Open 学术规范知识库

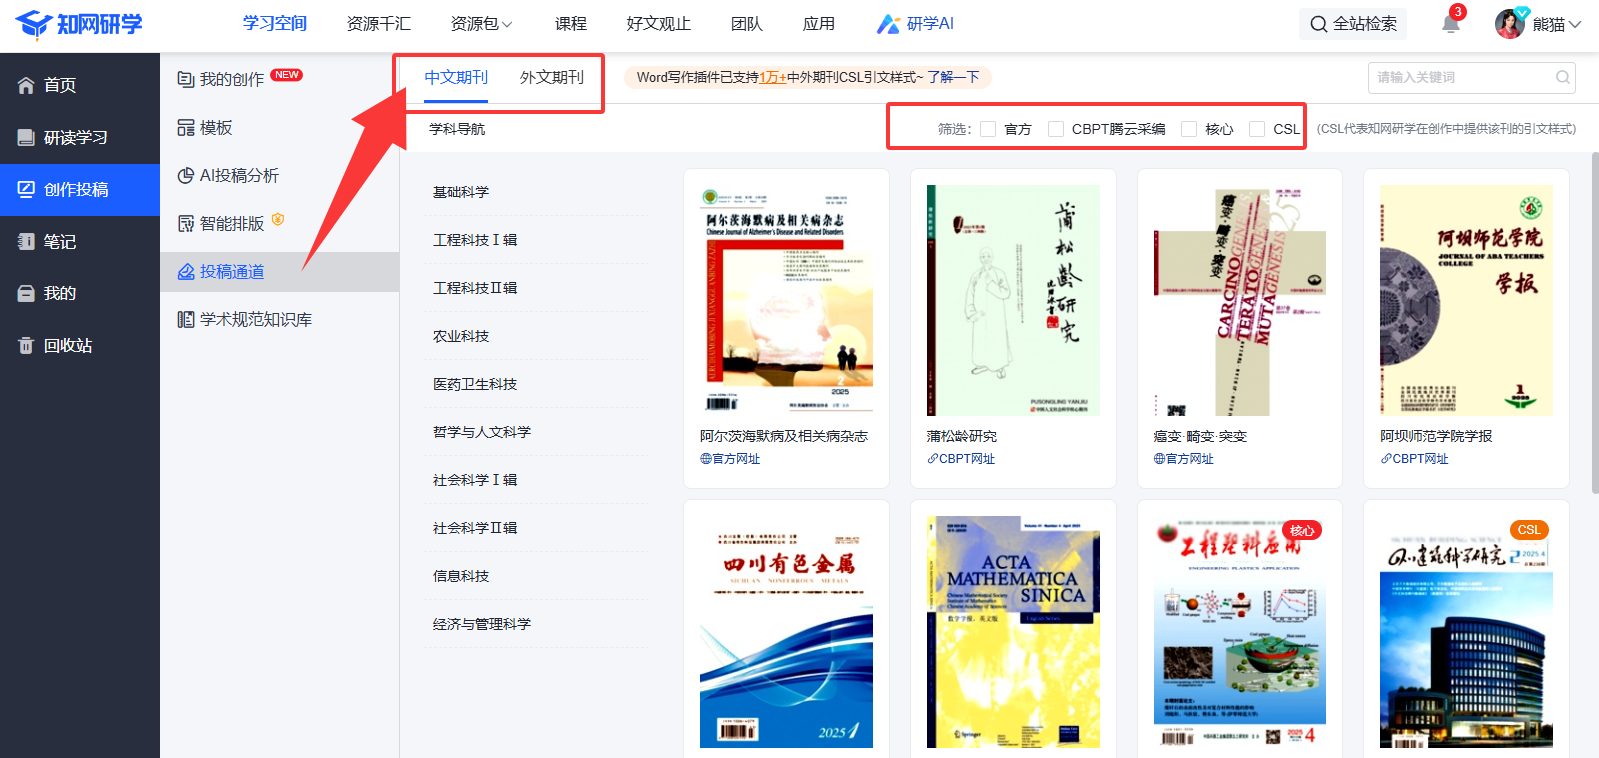click(255, 319)
